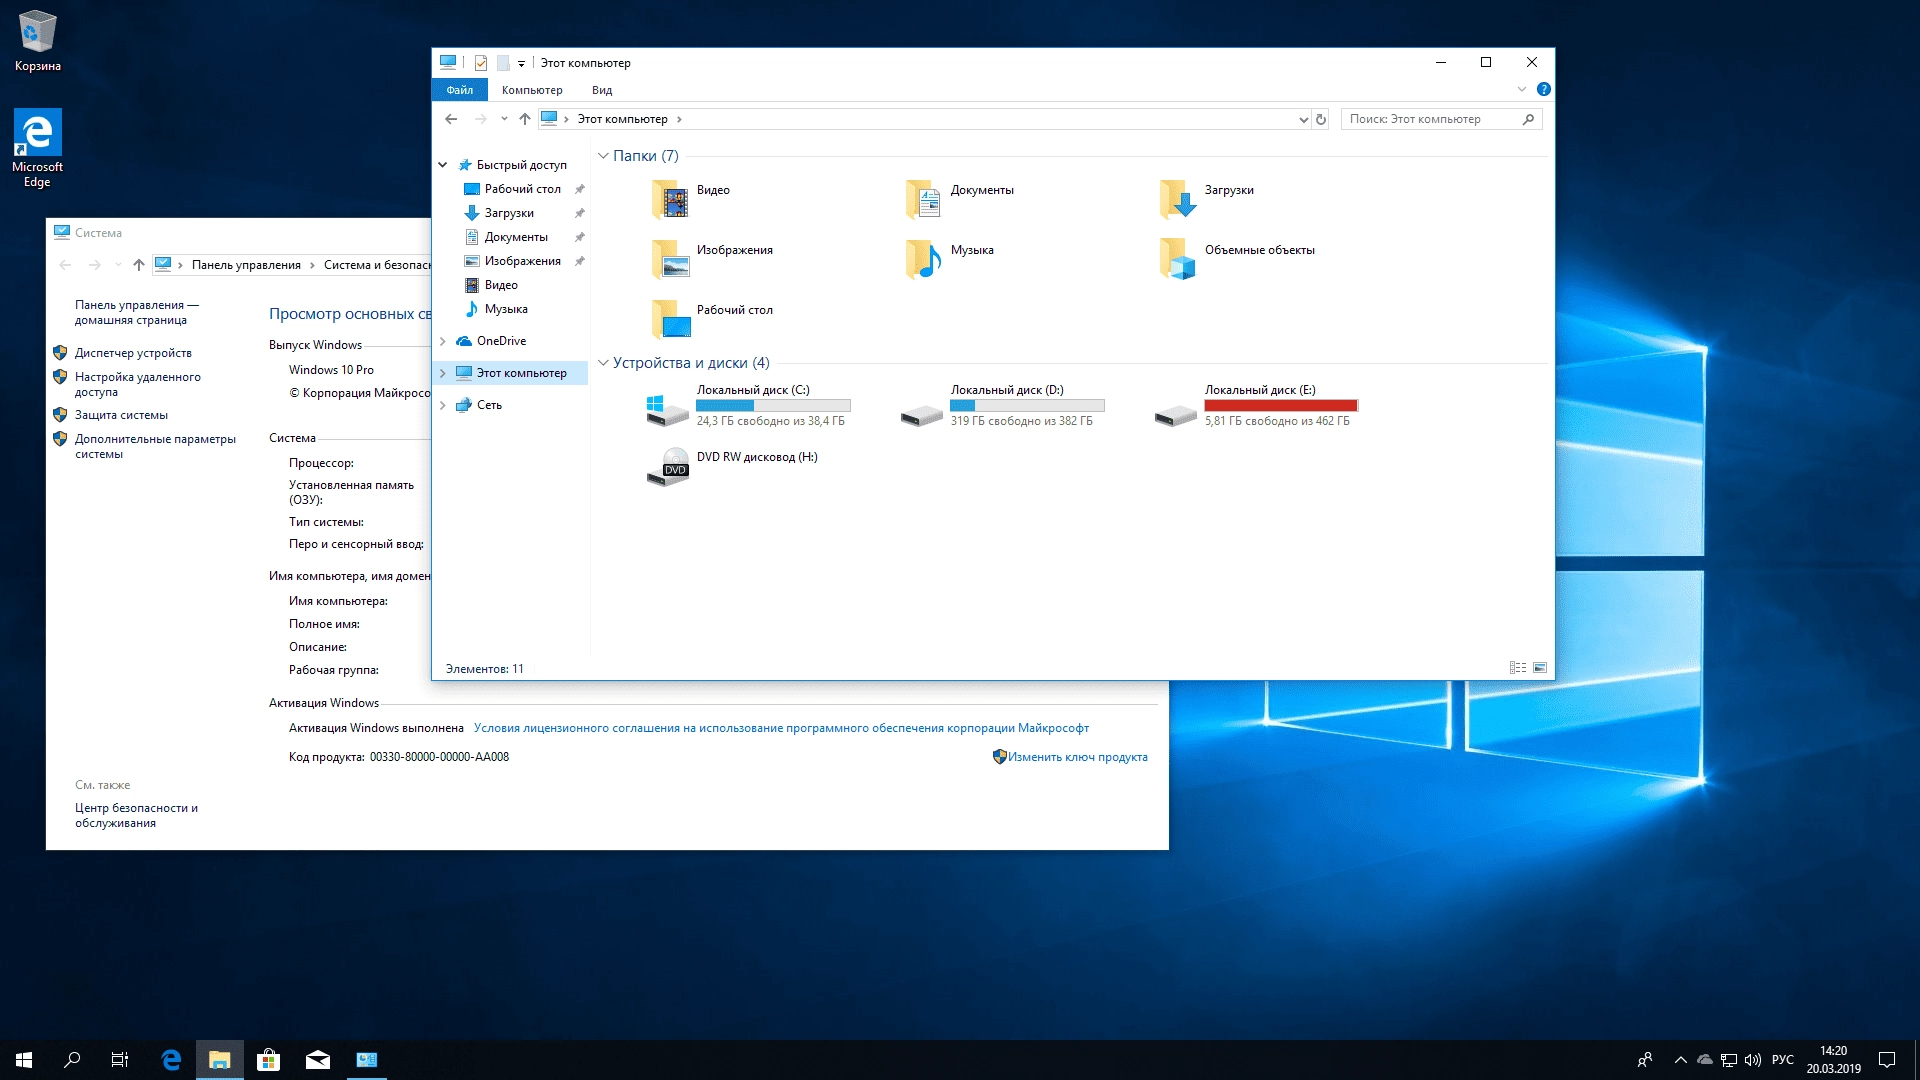This screenshot has width=1920, height=1080.
Task: Open address bar history dropdown
Action: (x=1303, y=119)
